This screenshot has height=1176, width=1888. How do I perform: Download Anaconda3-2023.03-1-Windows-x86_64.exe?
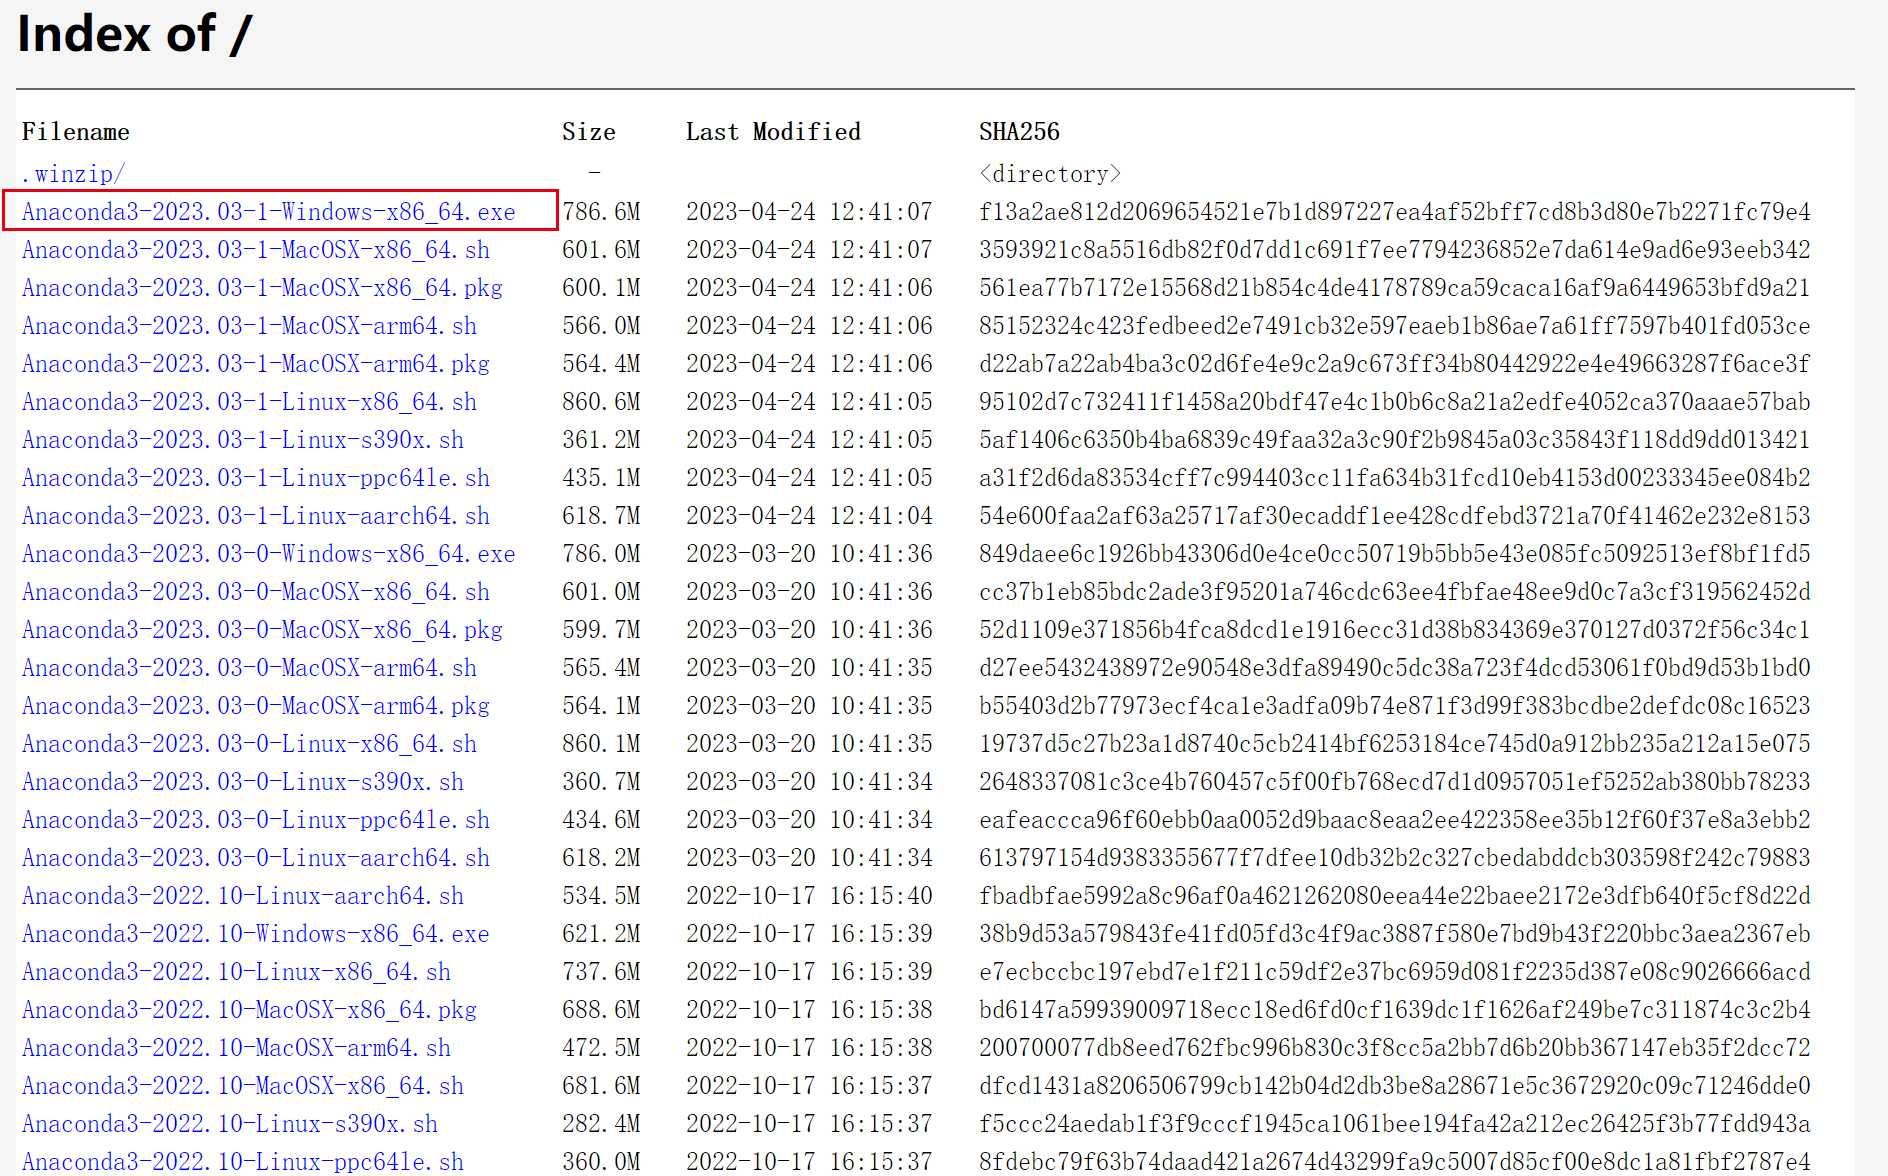(x=269, y=212)
